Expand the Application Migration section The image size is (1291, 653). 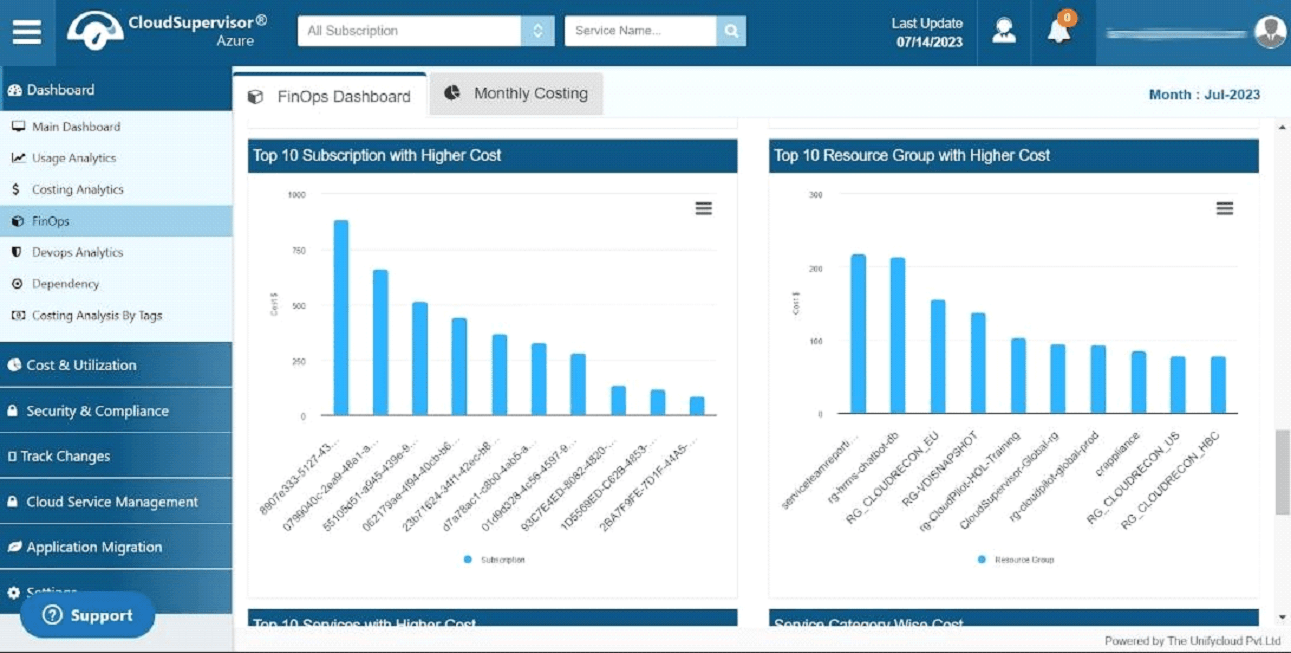click(116, 547)
